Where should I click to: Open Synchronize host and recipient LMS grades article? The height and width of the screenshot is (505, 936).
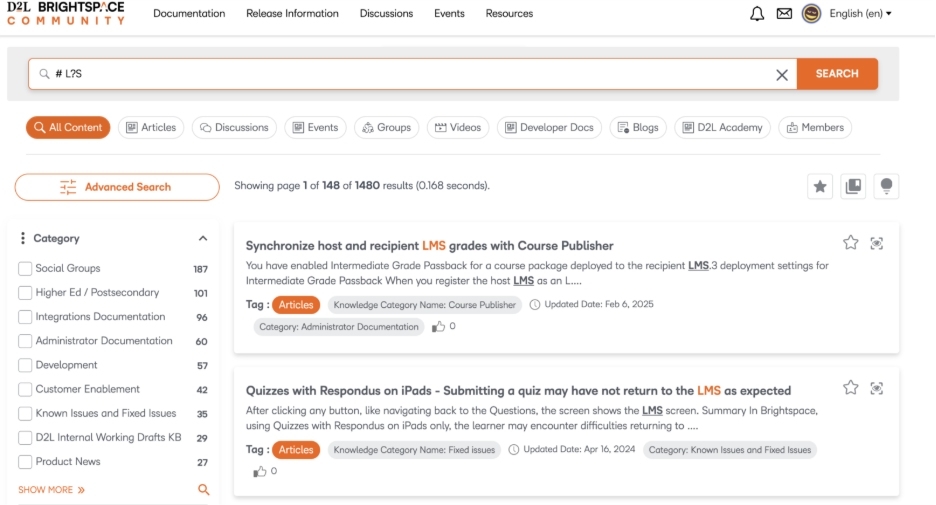[x=429, y=245]
